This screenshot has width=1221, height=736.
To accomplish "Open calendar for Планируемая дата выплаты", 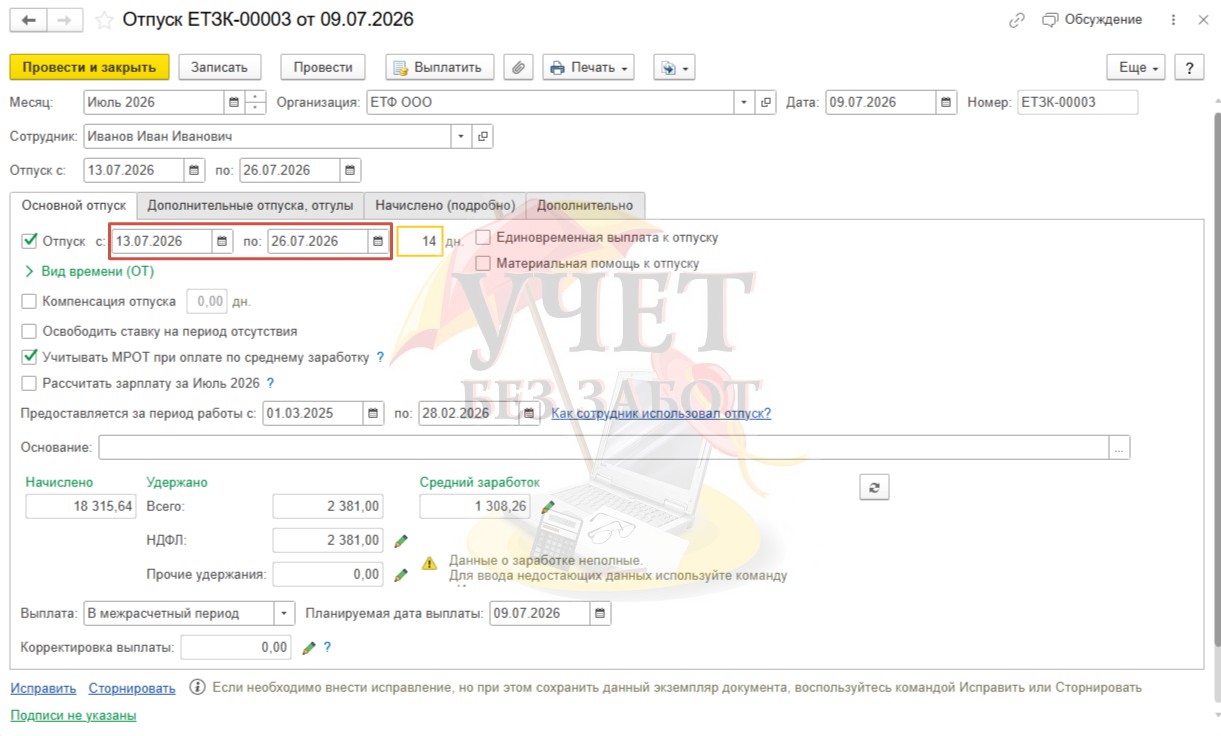I will click(600, 613).
